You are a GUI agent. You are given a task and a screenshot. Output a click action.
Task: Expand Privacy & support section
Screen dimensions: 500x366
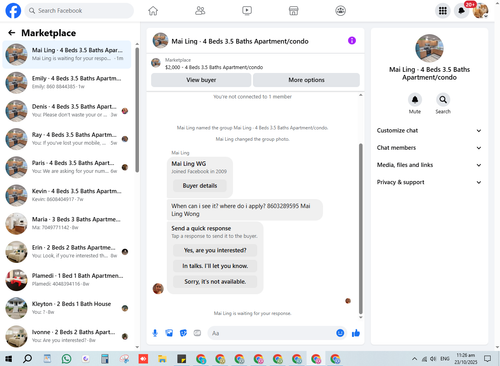click(429, 182)
